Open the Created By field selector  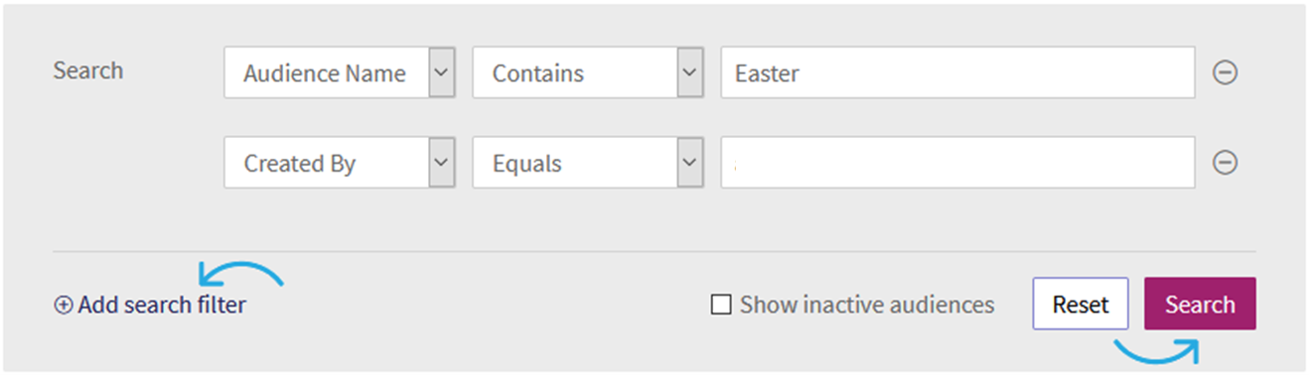click(x=340, y=163)
